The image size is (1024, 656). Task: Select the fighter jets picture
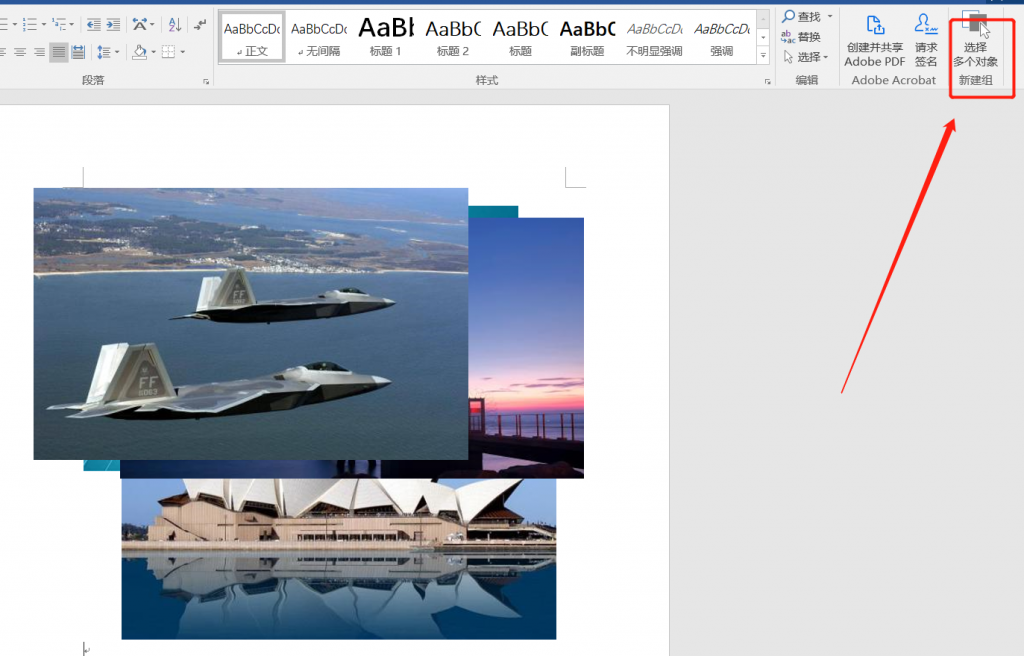[x=251, y=323]
